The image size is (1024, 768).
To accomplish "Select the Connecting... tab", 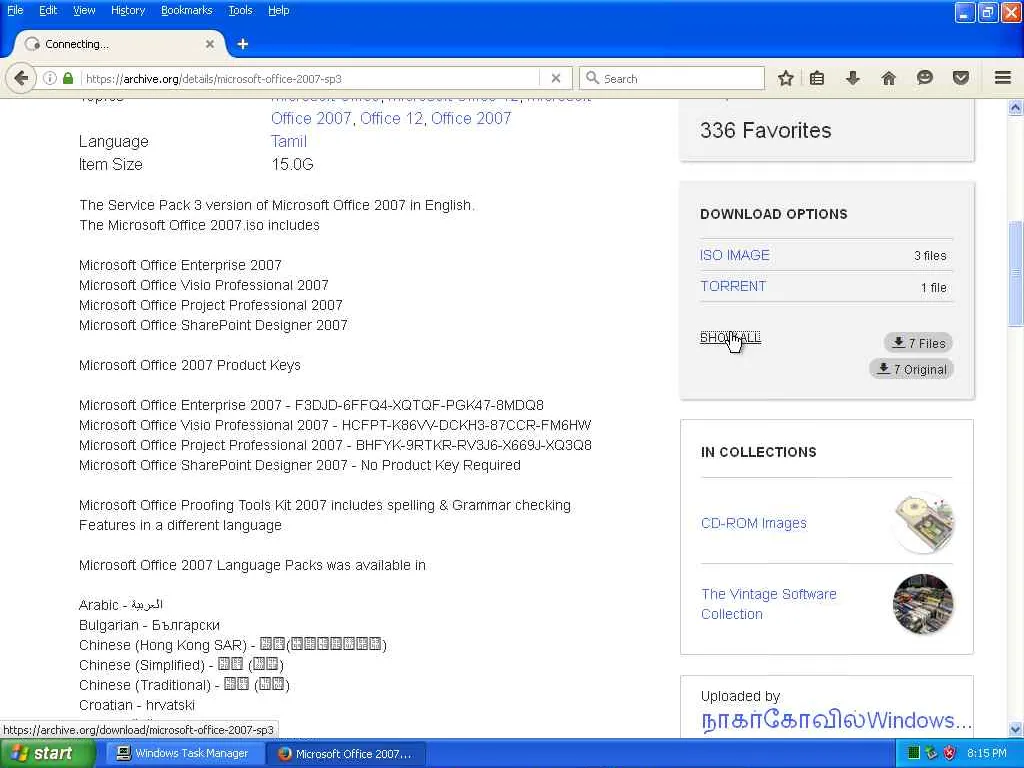I will [118, 44].
